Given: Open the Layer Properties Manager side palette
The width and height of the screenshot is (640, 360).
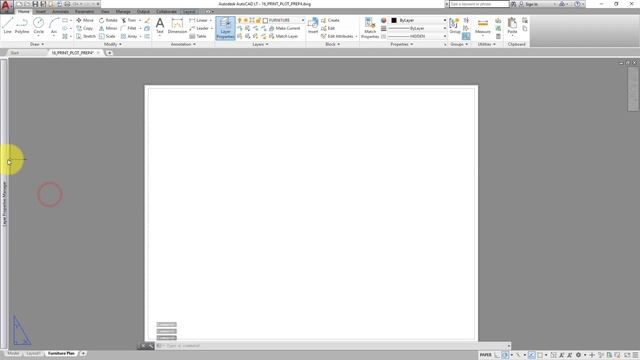Looking at the screenshot, I should point(4,204).
